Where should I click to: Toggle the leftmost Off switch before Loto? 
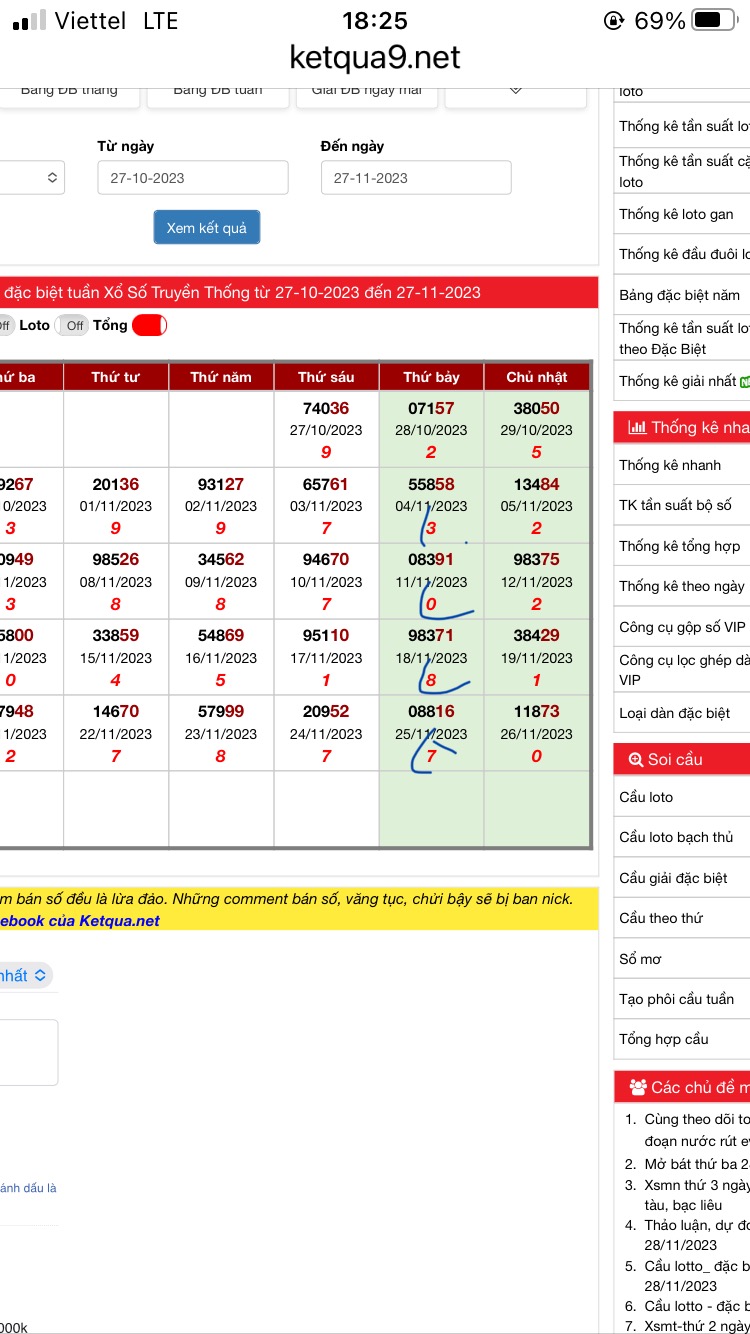(x=5, y=325)
